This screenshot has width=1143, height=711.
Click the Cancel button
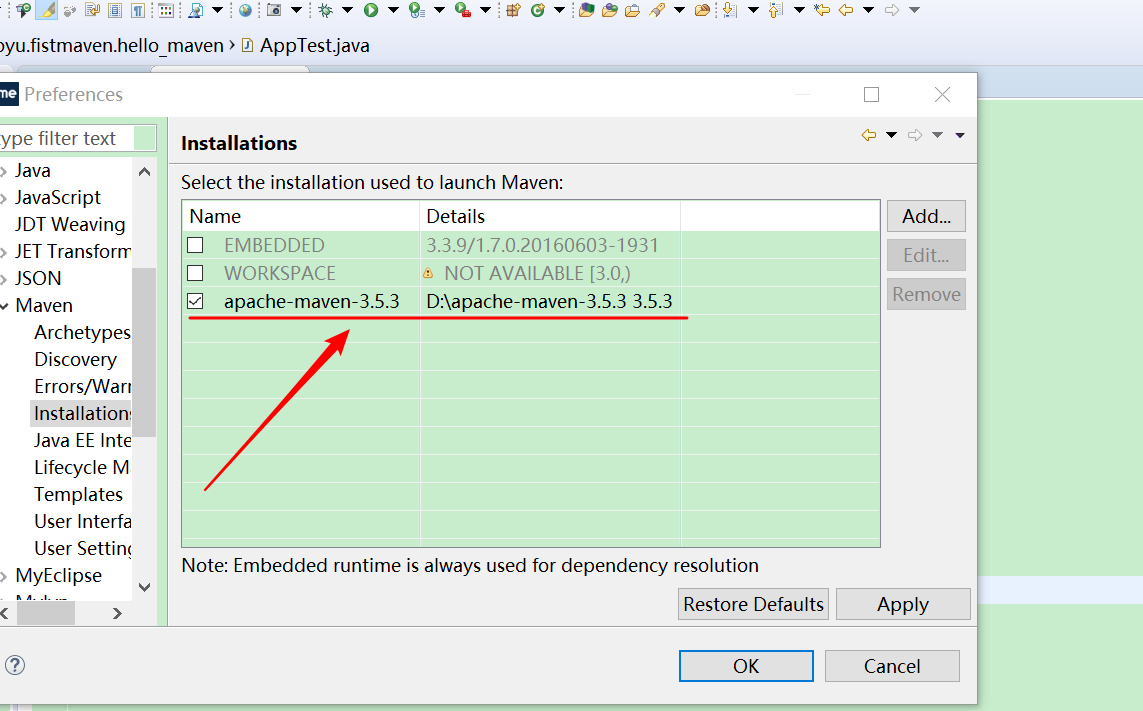point(892,666)
